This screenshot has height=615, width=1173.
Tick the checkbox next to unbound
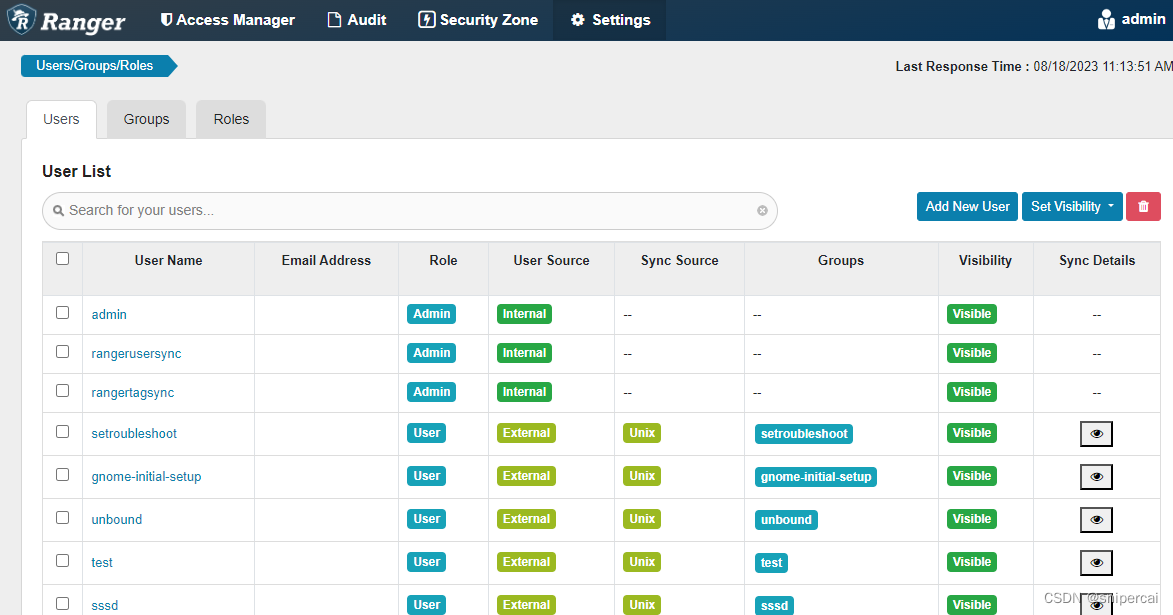[62, 519]
